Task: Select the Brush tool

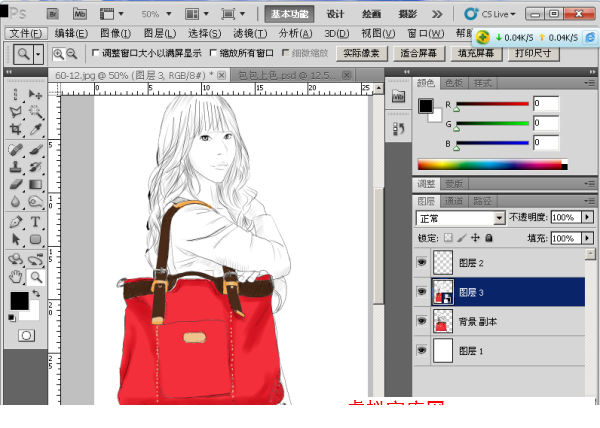Action: tap(35, 149)
